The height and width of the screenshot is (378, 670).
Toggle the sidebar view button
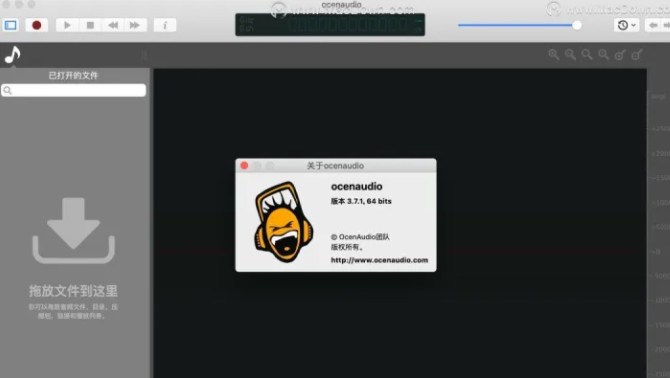(11, 25)
